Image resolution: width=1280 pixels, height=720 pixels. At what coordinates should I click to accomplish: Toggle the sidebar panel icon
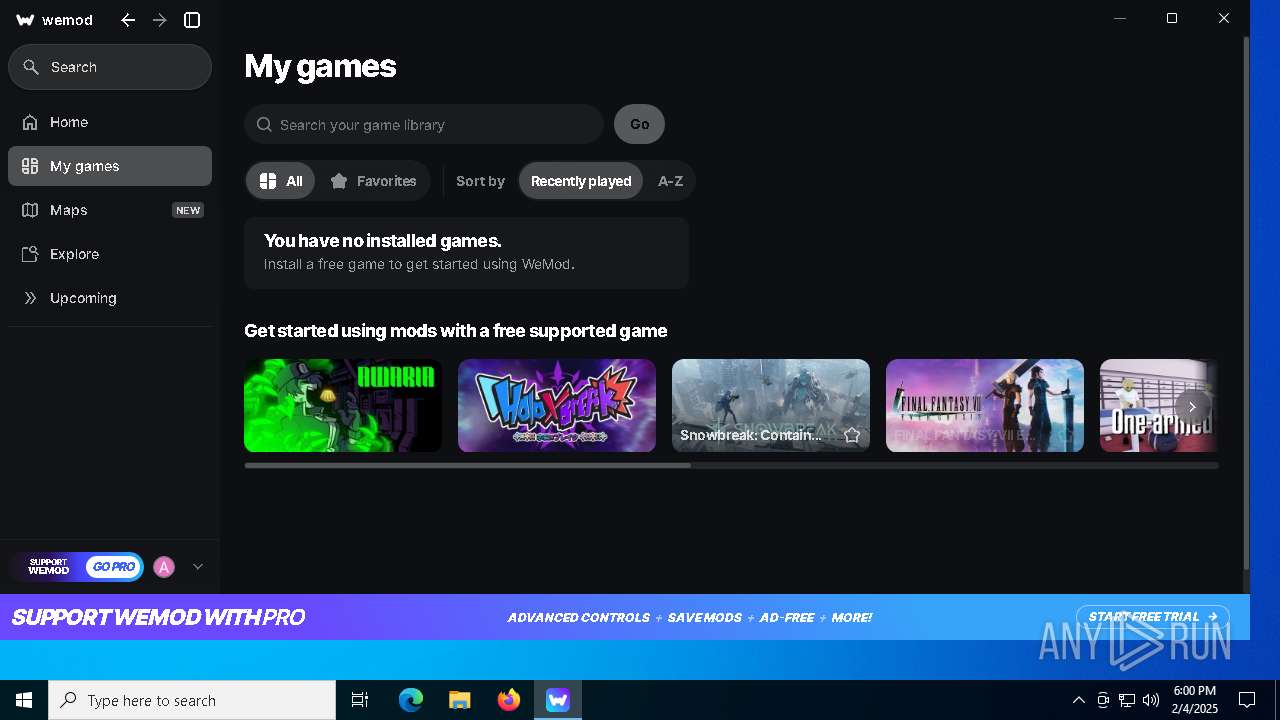(x=192, y=20)
